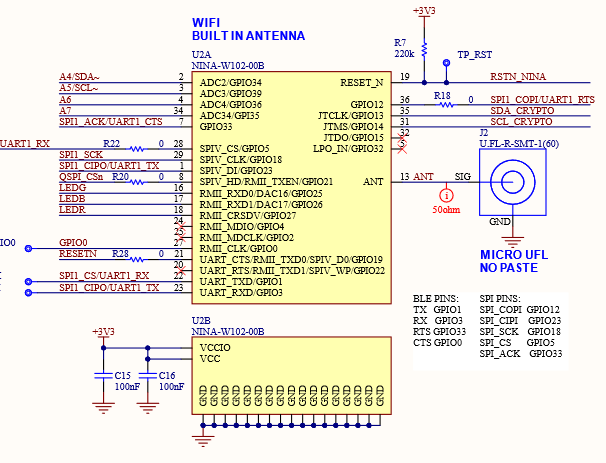Screen dimensions: 606x463
Task: Click test point on SPI1_CS/UART1_RX line
Action: 28,281
